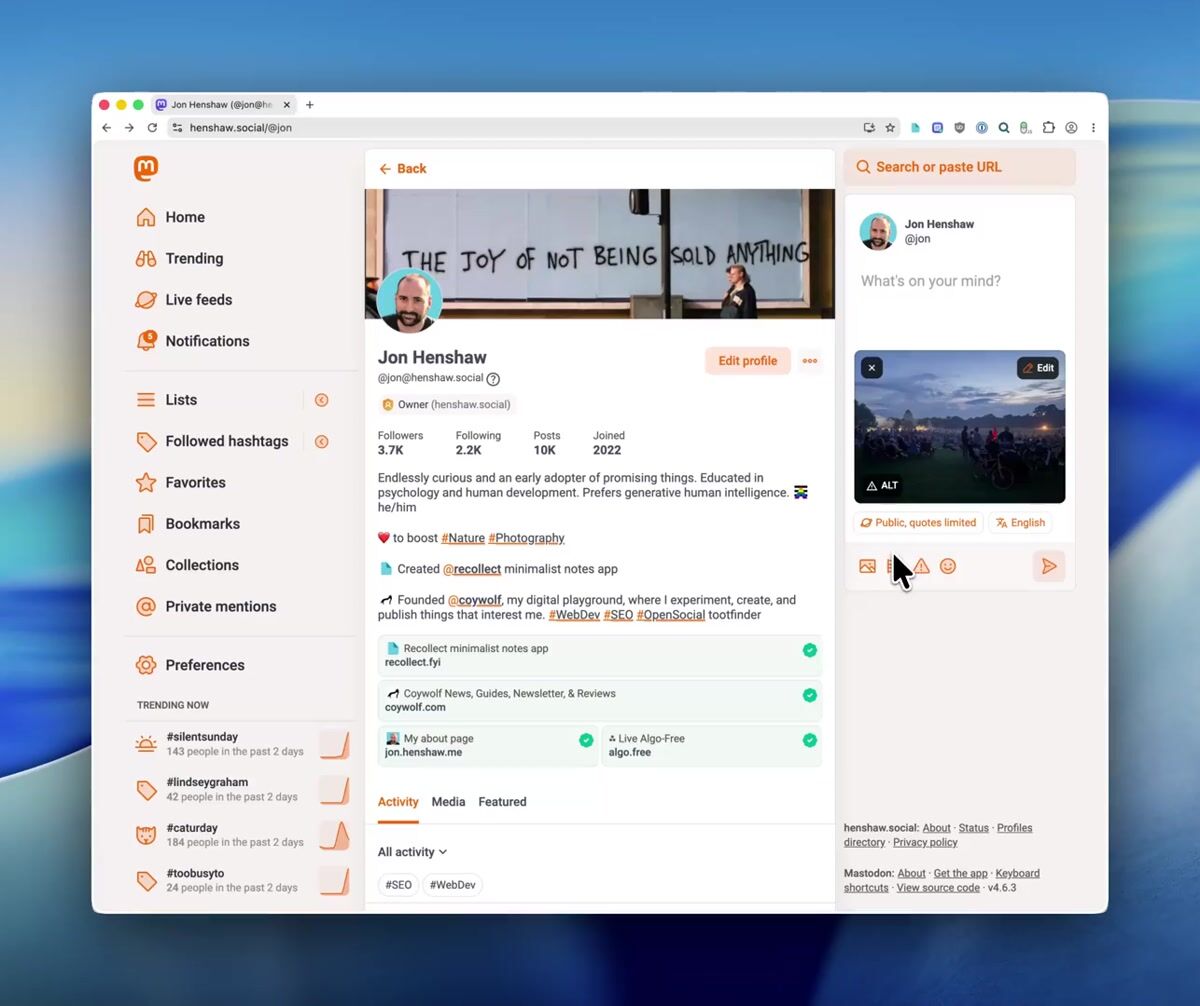Switch to the Featured tab
The height and width of the screenshot is (1006, 1200).
point(502,802)
